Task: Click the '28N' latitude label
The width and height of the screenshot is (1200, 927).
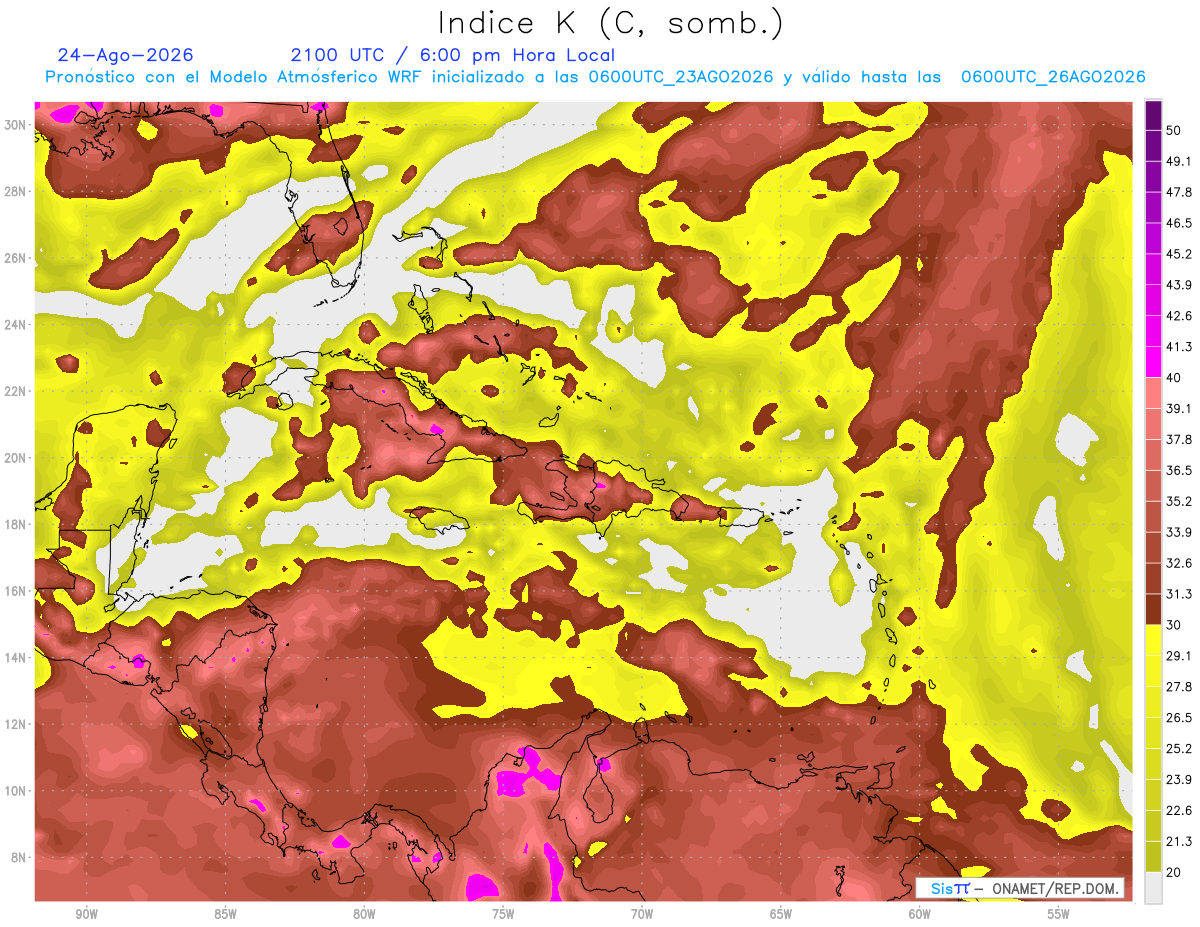Action: [15, 191]
